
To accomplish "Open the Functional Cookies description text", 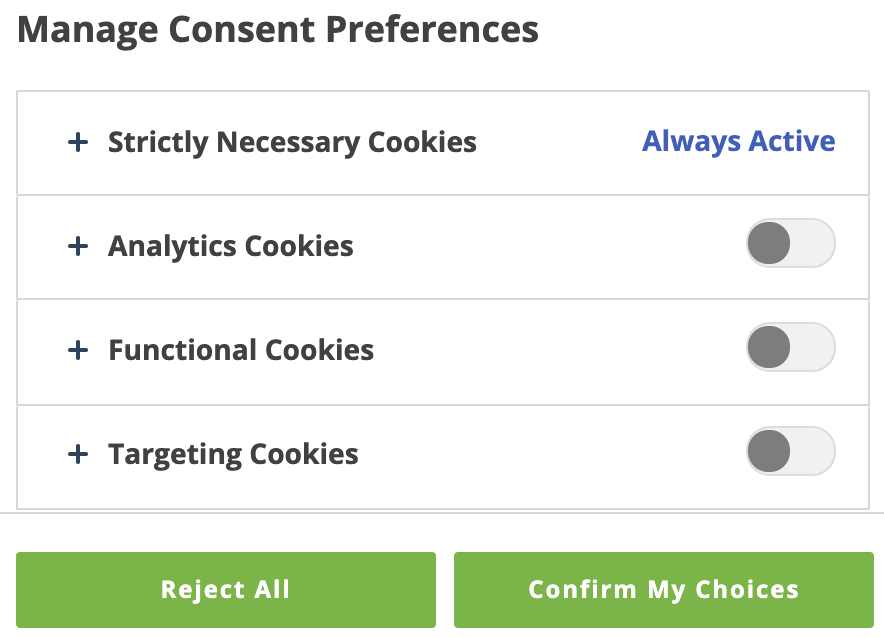I will click(x=241, y=350).
